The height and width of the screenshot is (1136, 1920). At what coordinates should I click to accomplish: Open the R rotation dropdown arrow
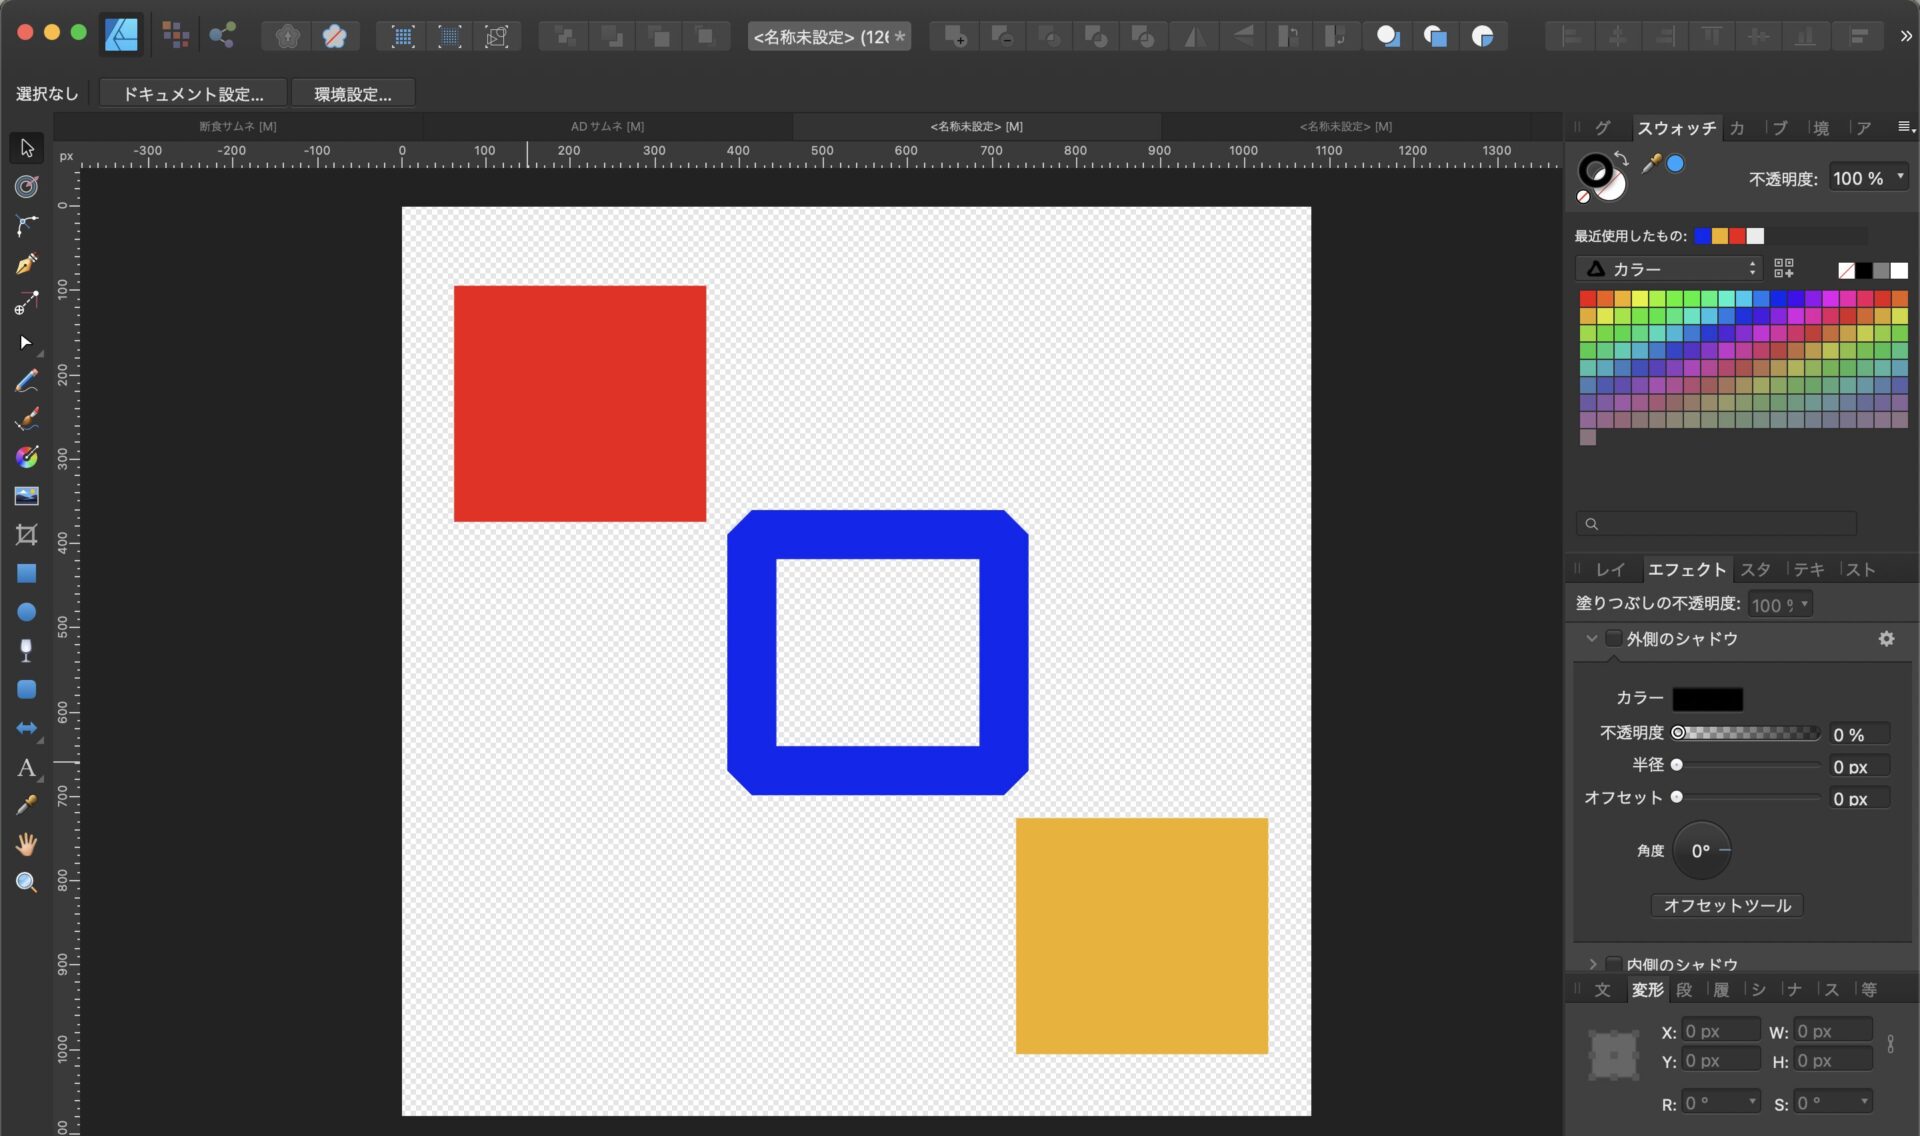1752,1102
